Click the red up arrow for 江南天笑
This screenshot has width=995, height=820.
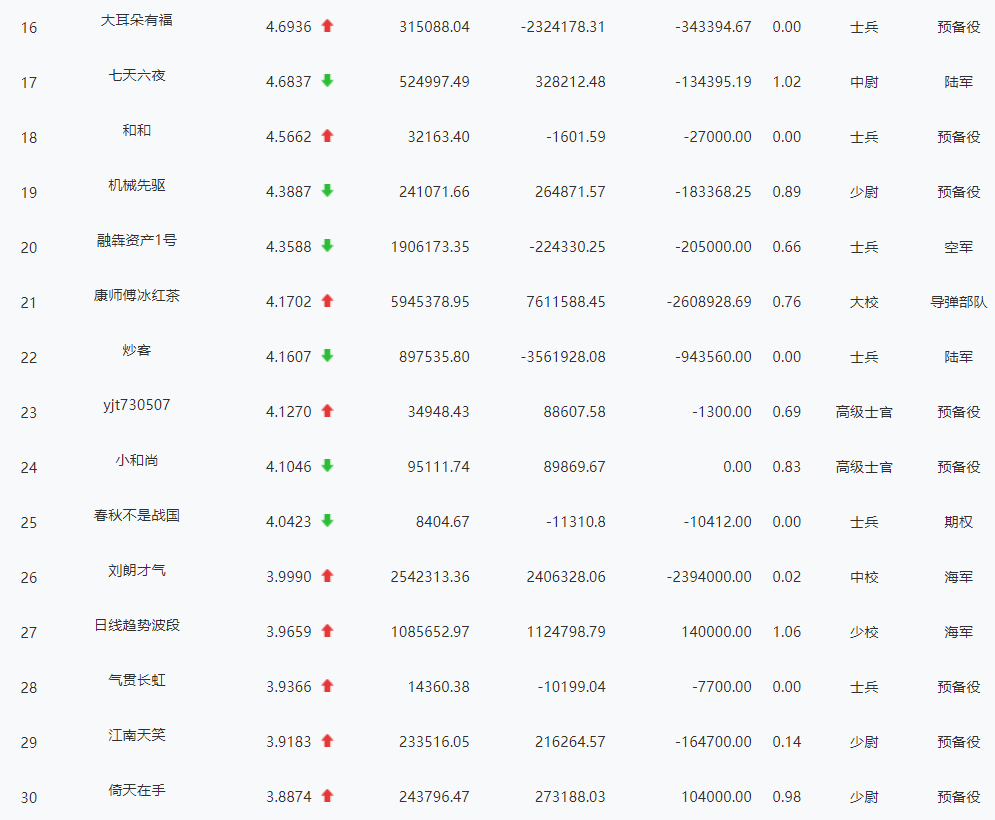click(327, 741)
